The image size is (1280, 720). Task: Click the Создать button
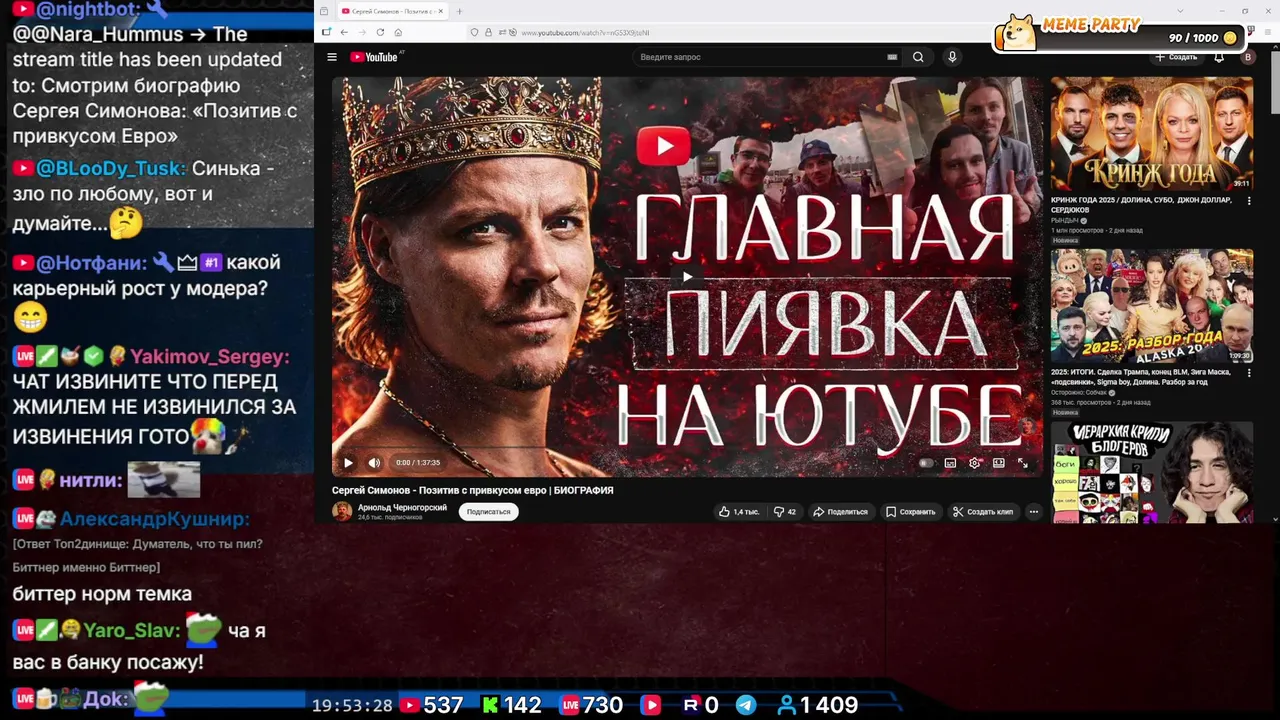(x=1176, y=57)
